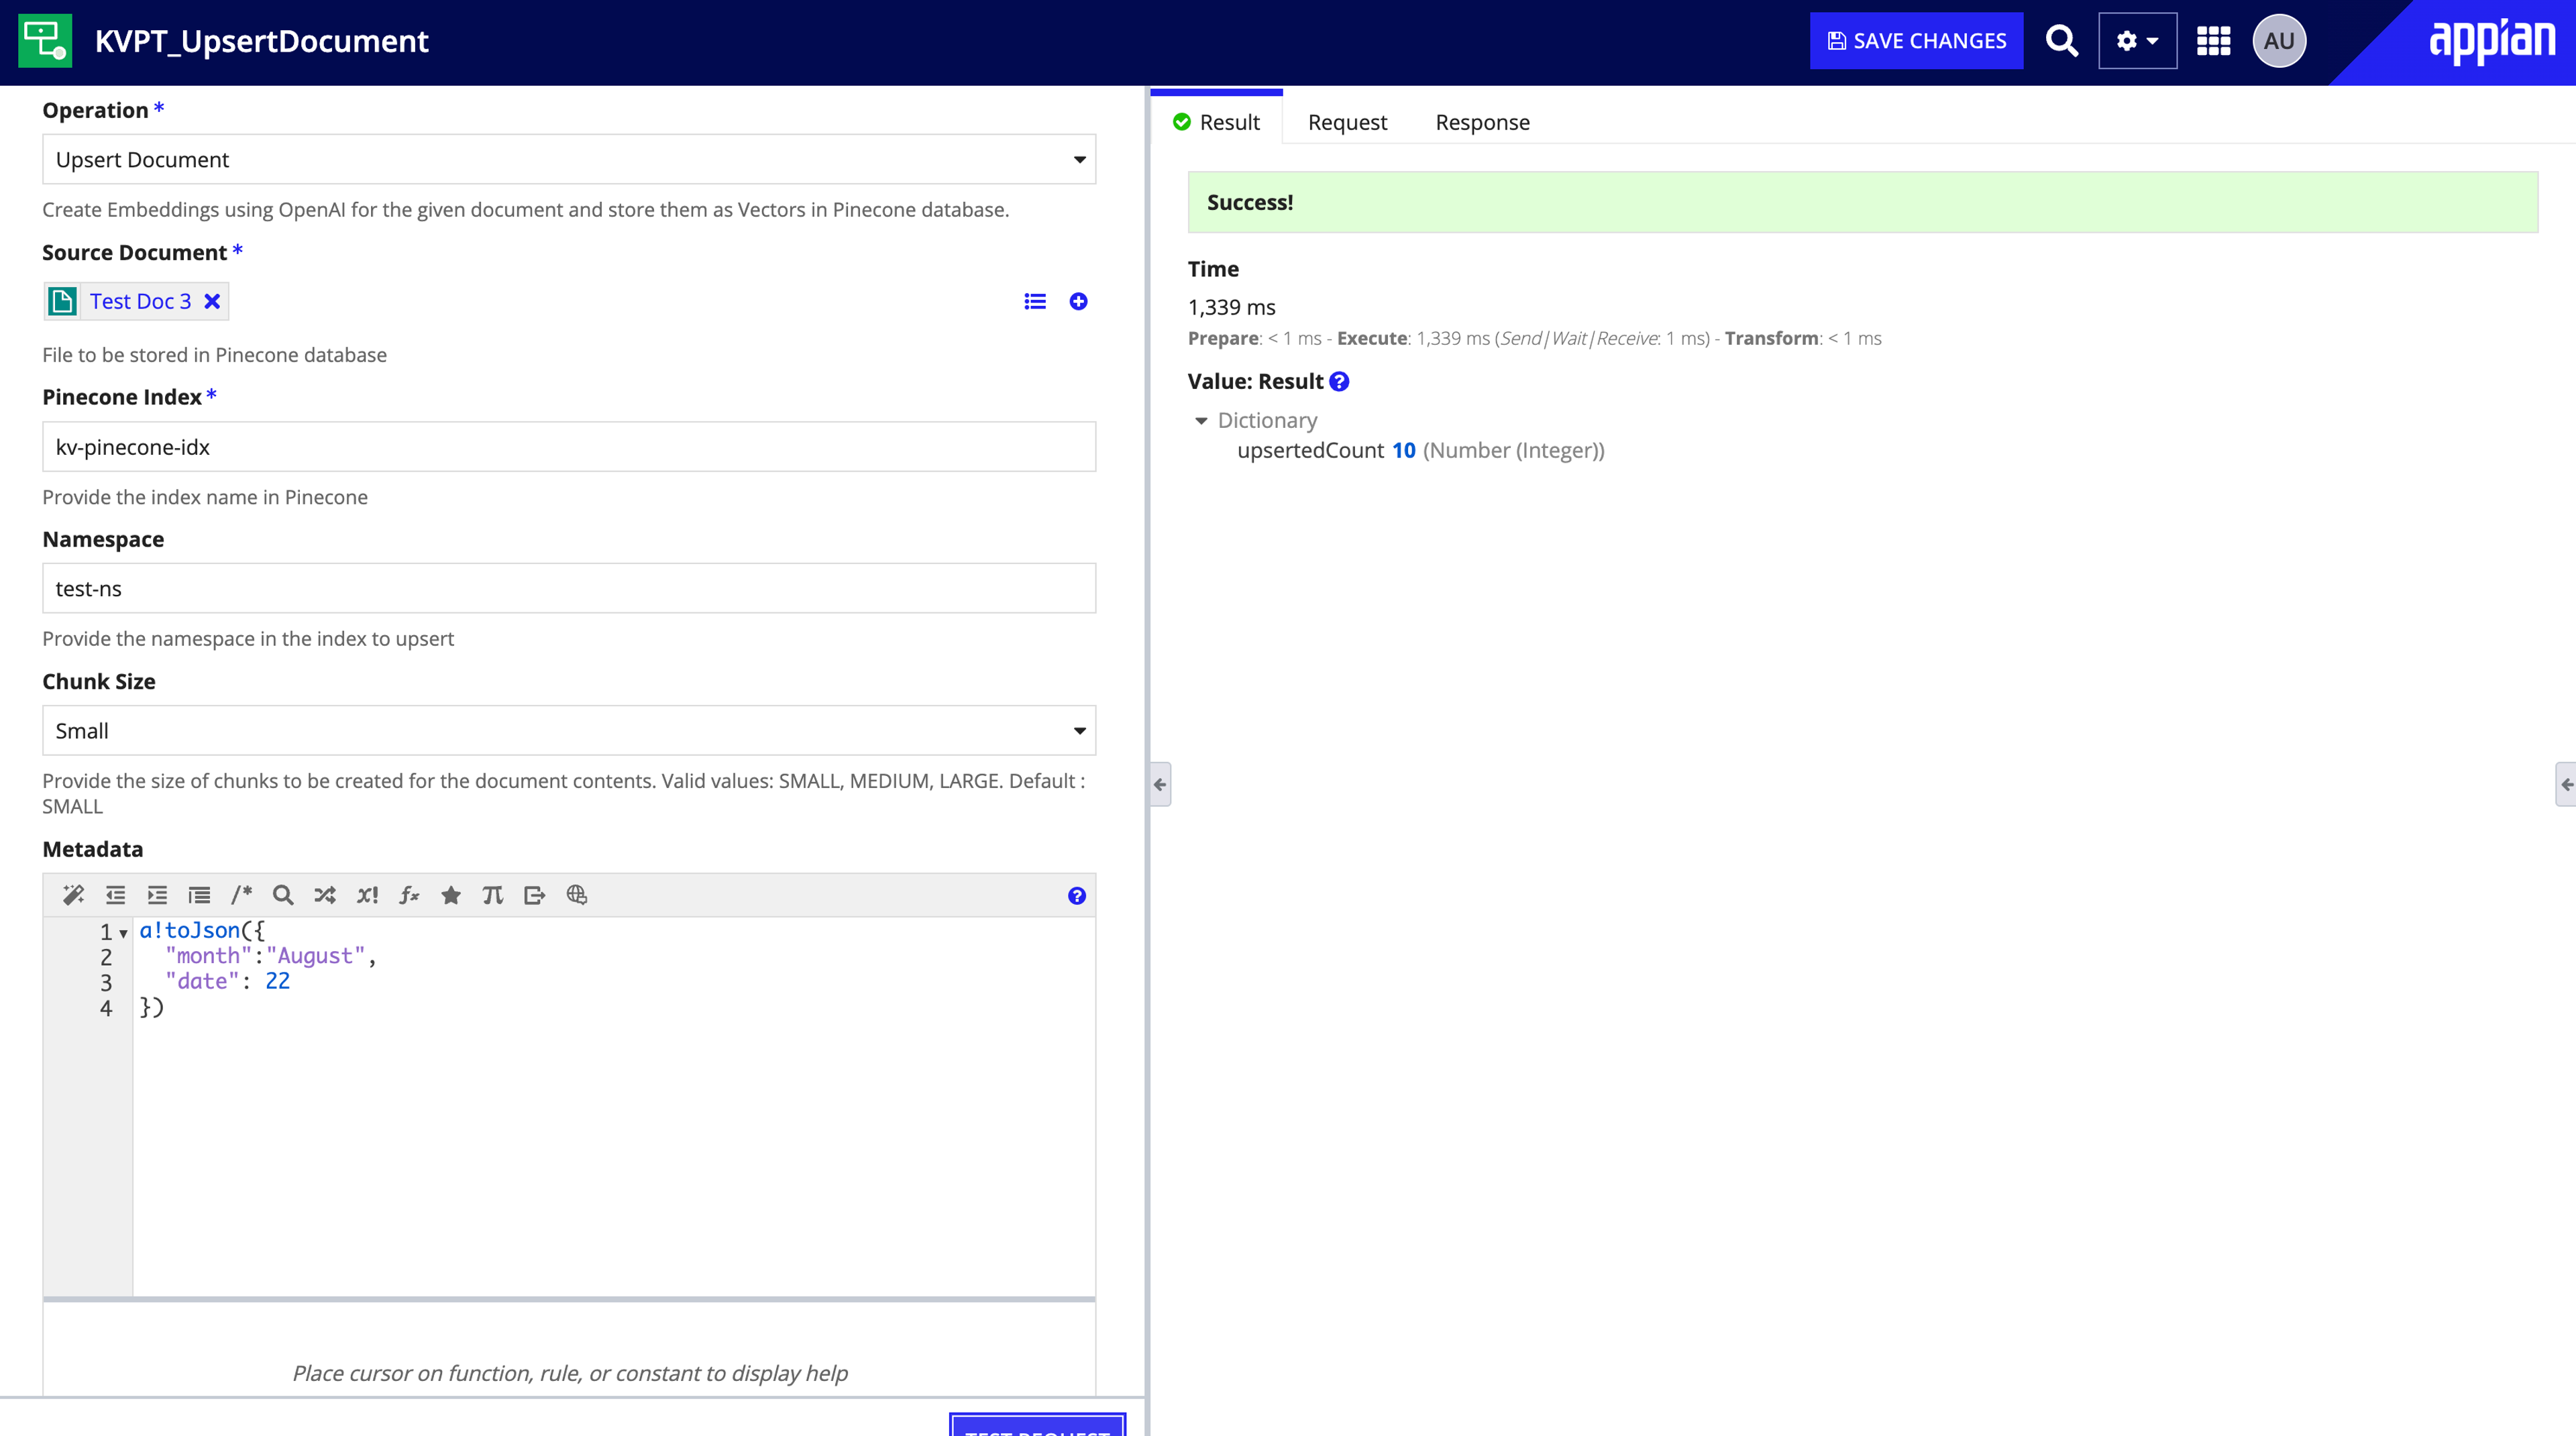Open find in Metadata expression editor
2576x1436 pixels.
click(283, 895)
